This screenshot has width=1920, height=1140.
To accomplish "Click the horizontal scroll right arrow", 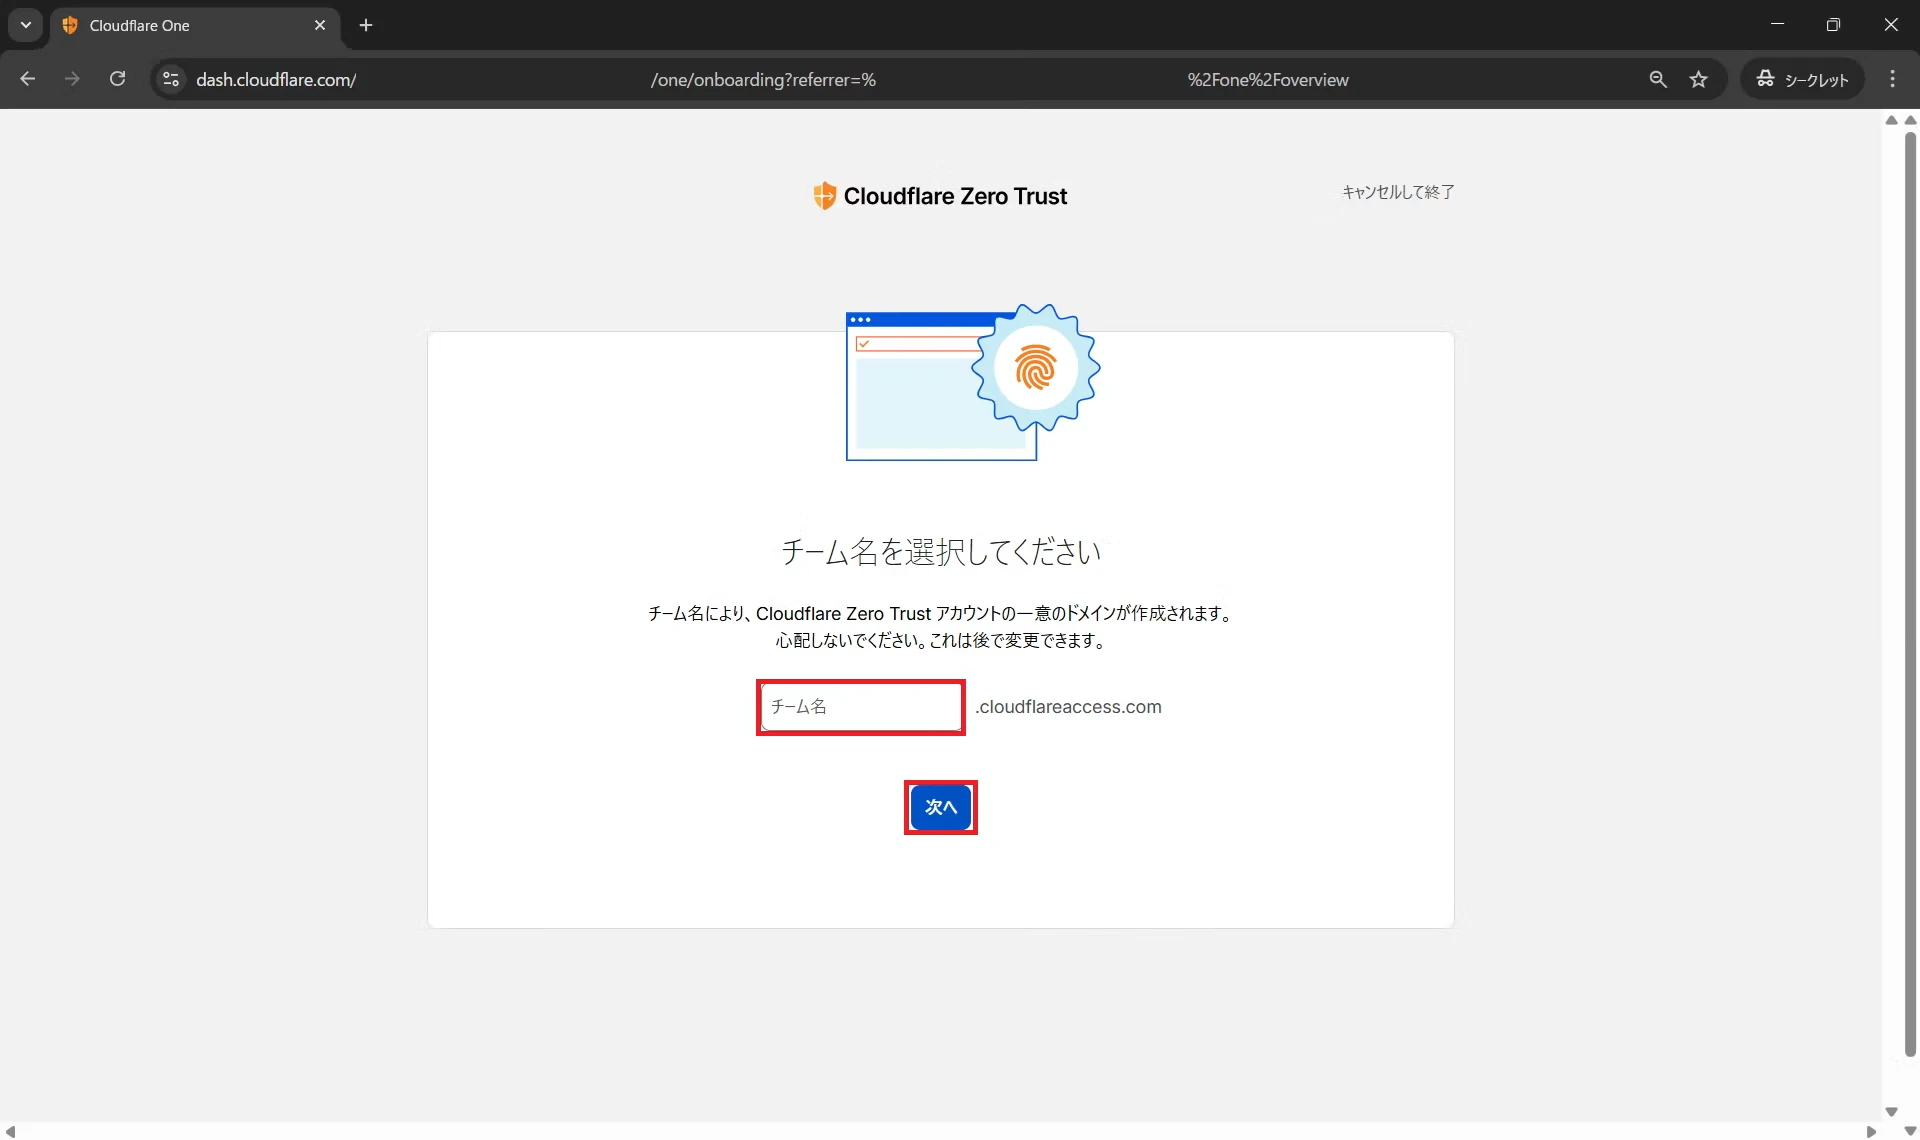I will point(1871,1131).
